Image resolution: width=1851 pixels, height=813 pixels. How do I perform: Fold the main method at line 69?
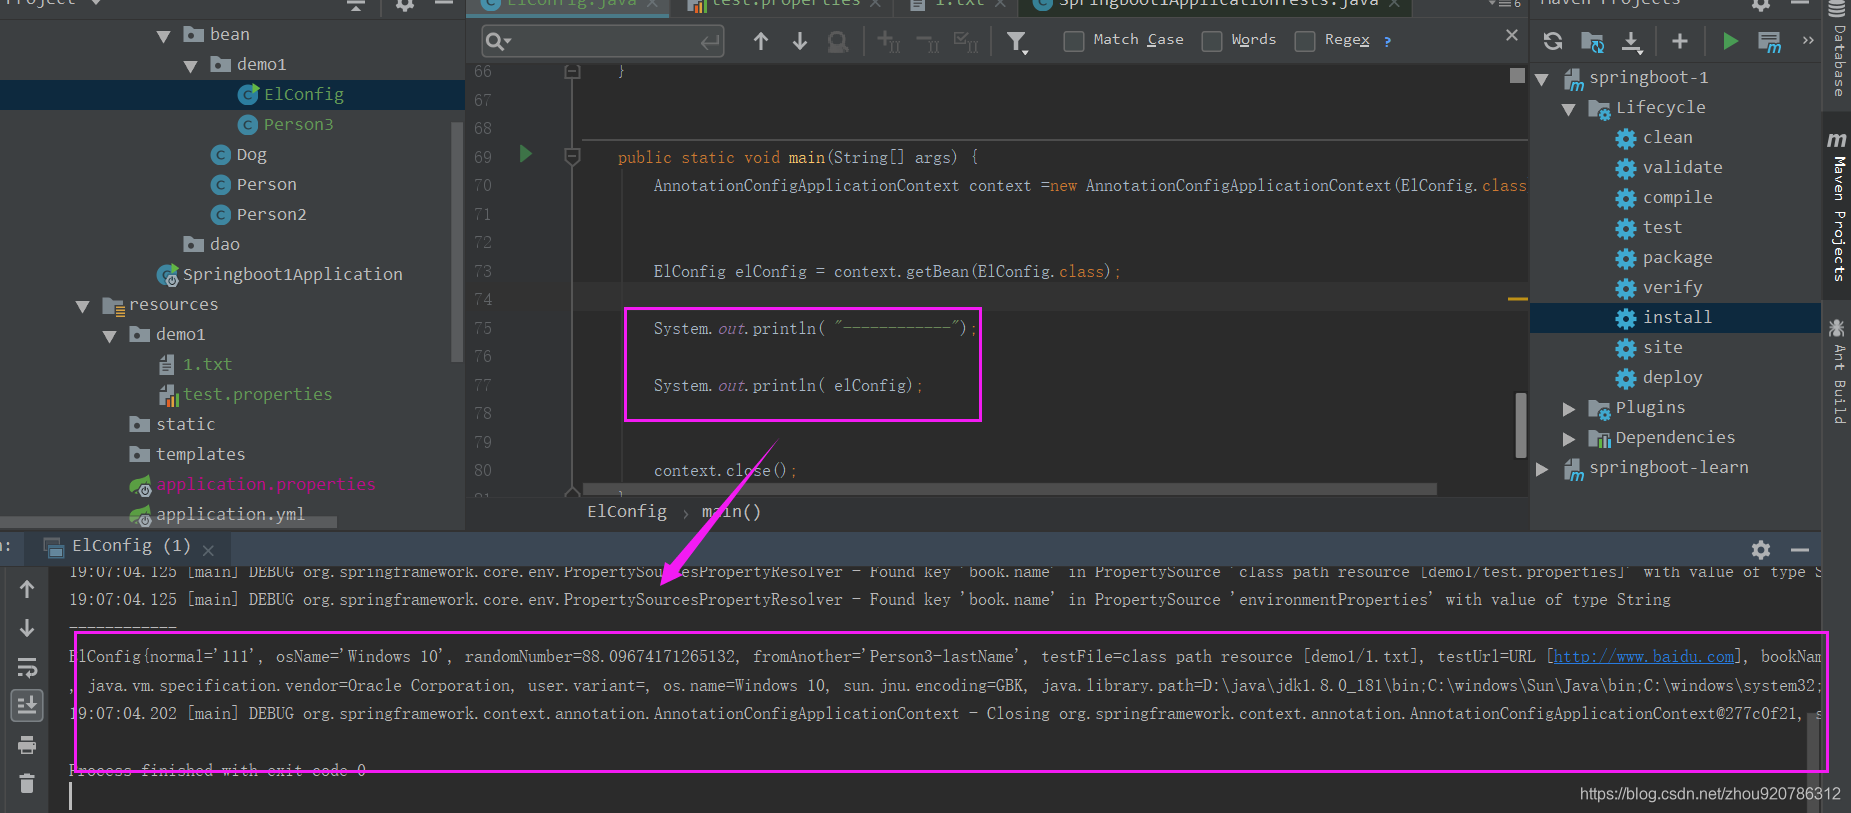[572, 157]
